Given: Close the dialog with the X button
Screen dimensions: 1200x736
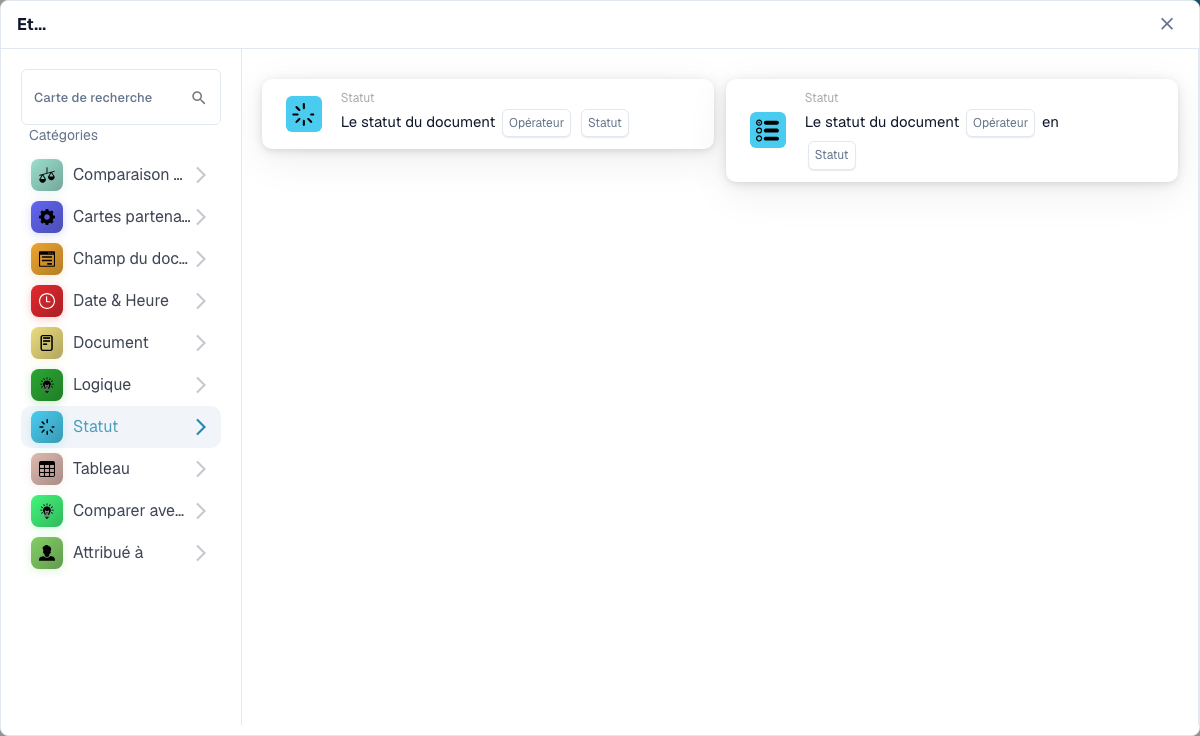Looking at the screenshot, I should click(1167, 24).
